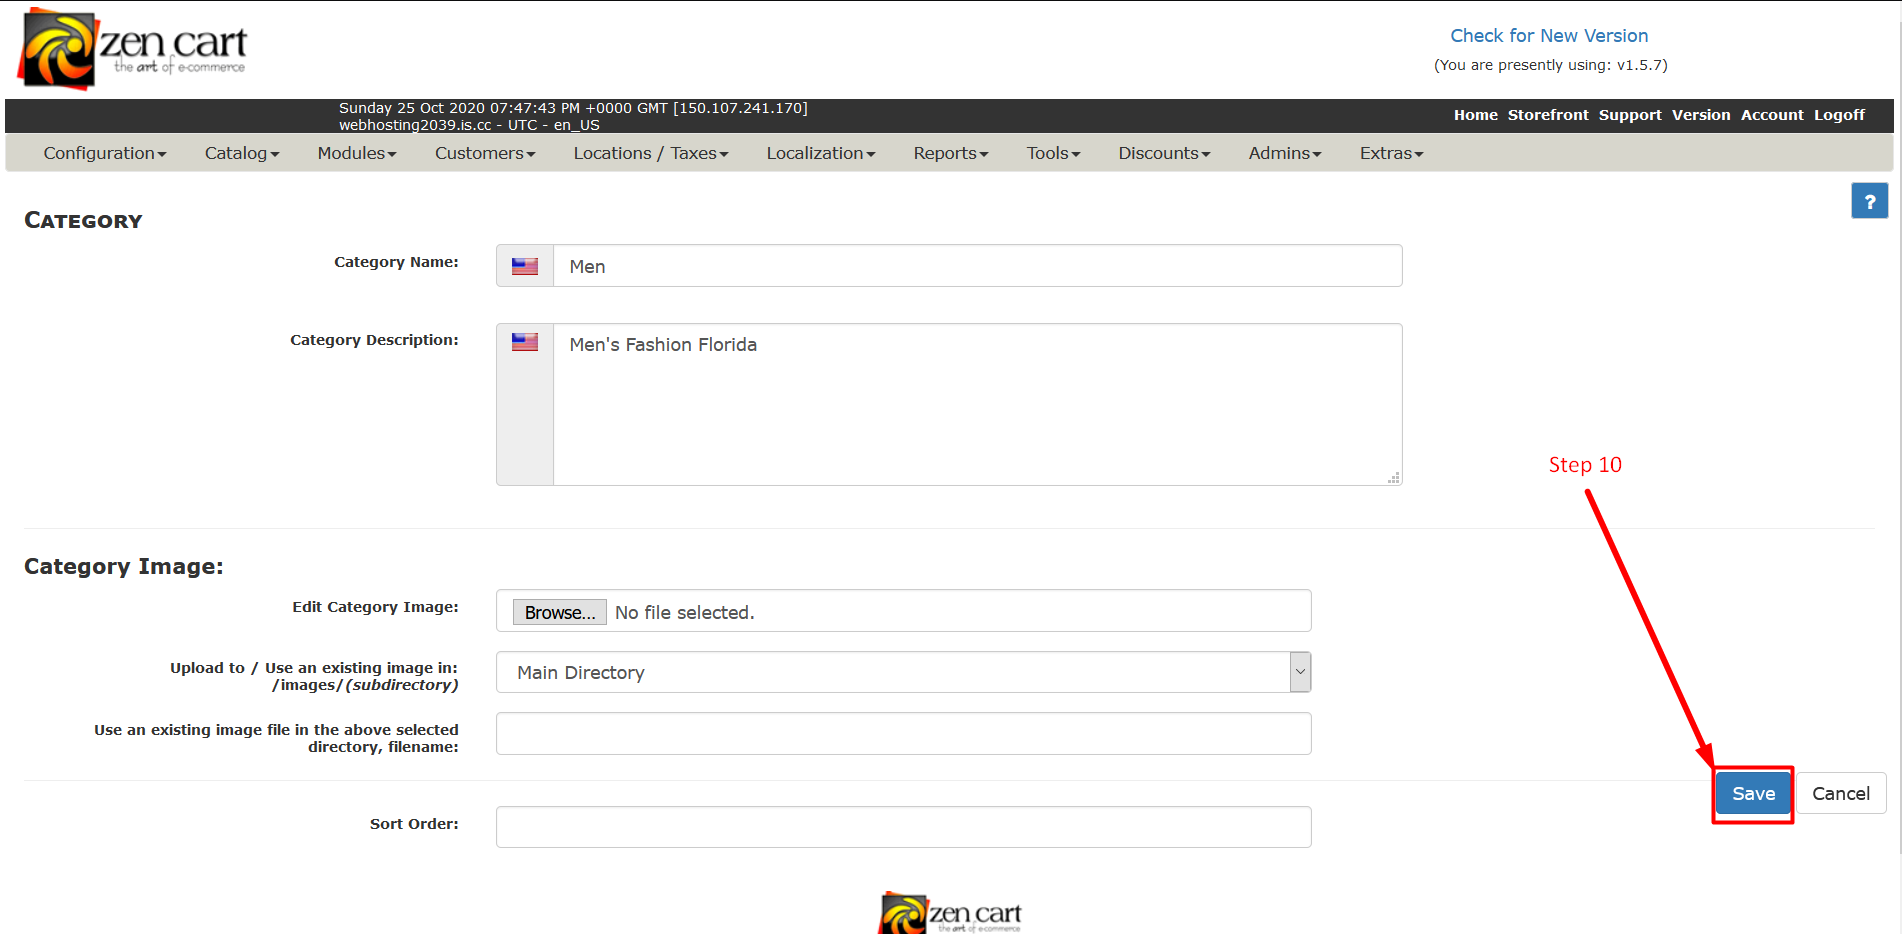This screenshot has height=934, width=1902.
Task: Click the existing image filename field
Action: tap(903, 733)
